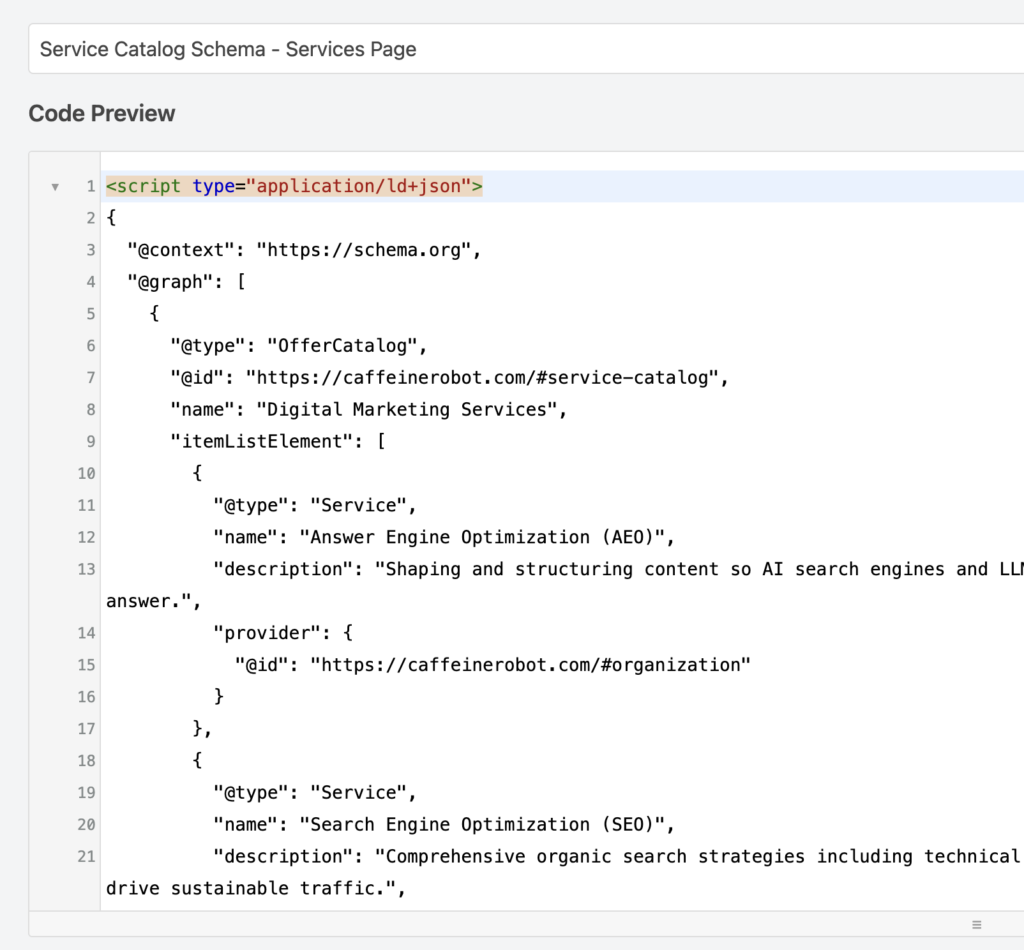Click the "Answer Engine Optimization (AEO)" name line
This screenshot has width=1024, height=950.
click(x=444, y=537)
